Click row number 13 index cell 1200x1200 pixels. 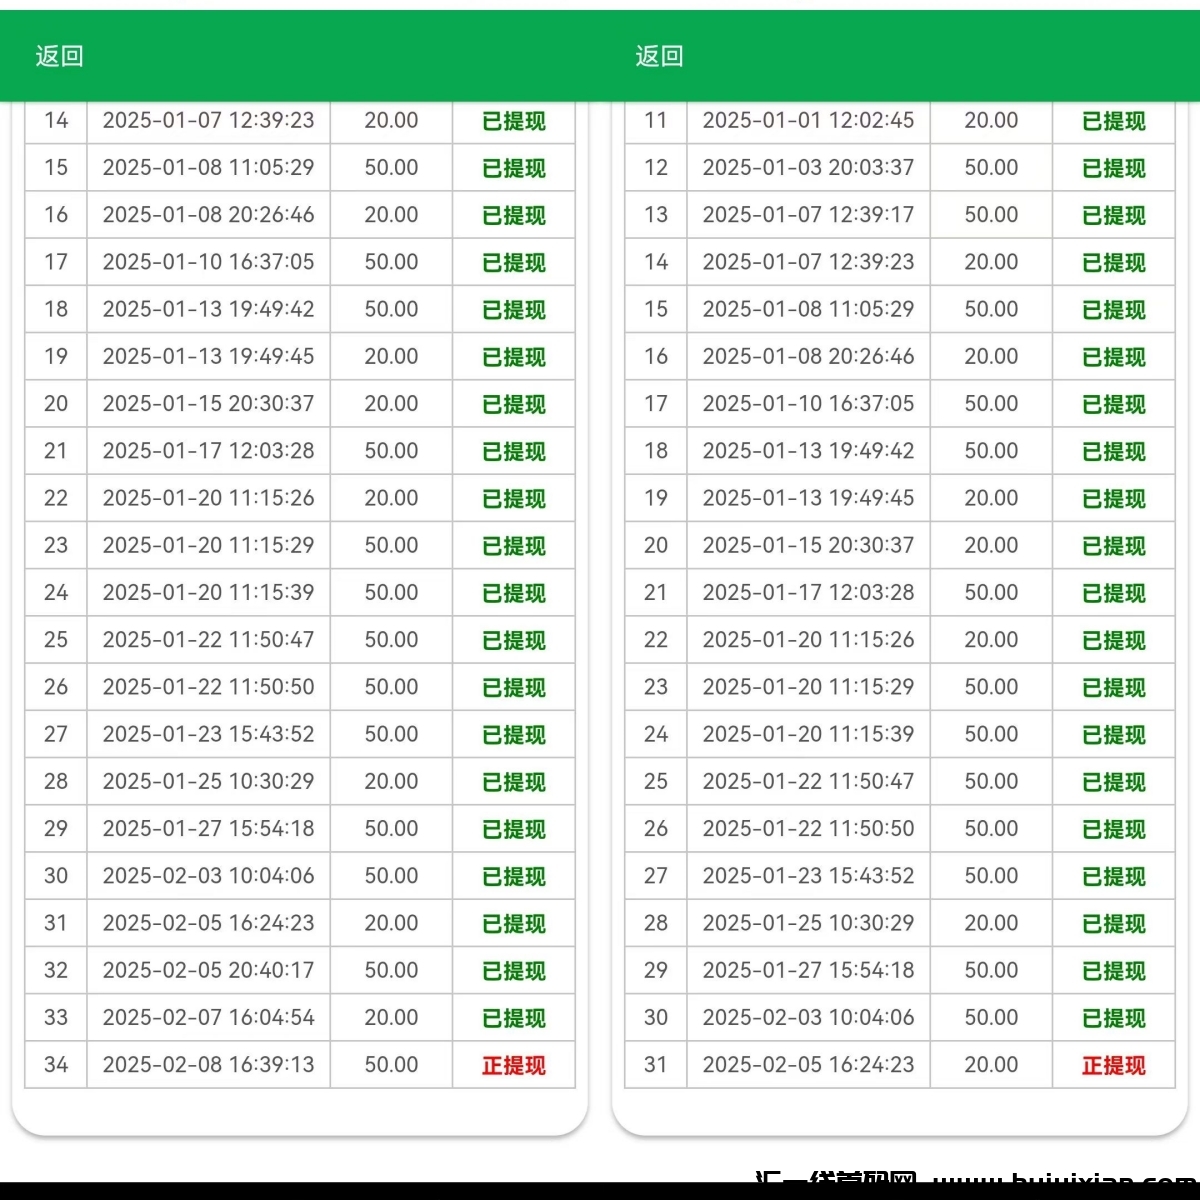[656, 215]
